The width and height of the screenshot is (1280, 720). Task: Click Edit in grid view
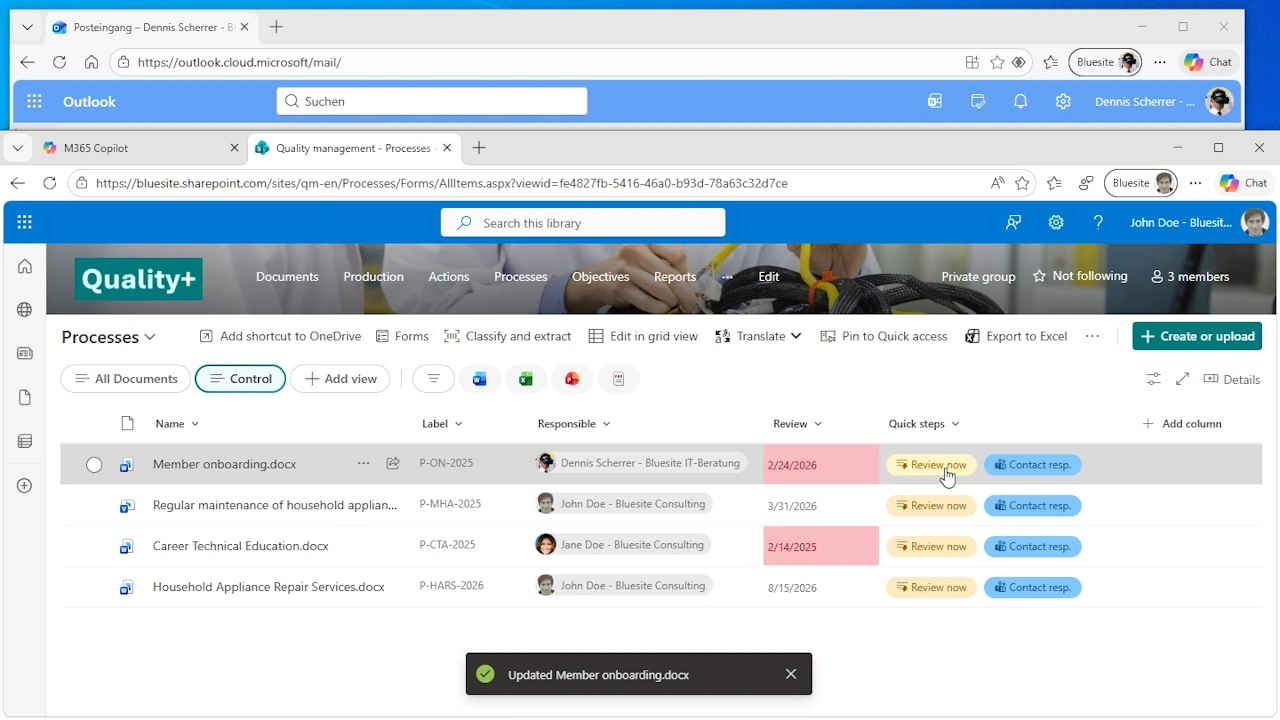(643, 336)
